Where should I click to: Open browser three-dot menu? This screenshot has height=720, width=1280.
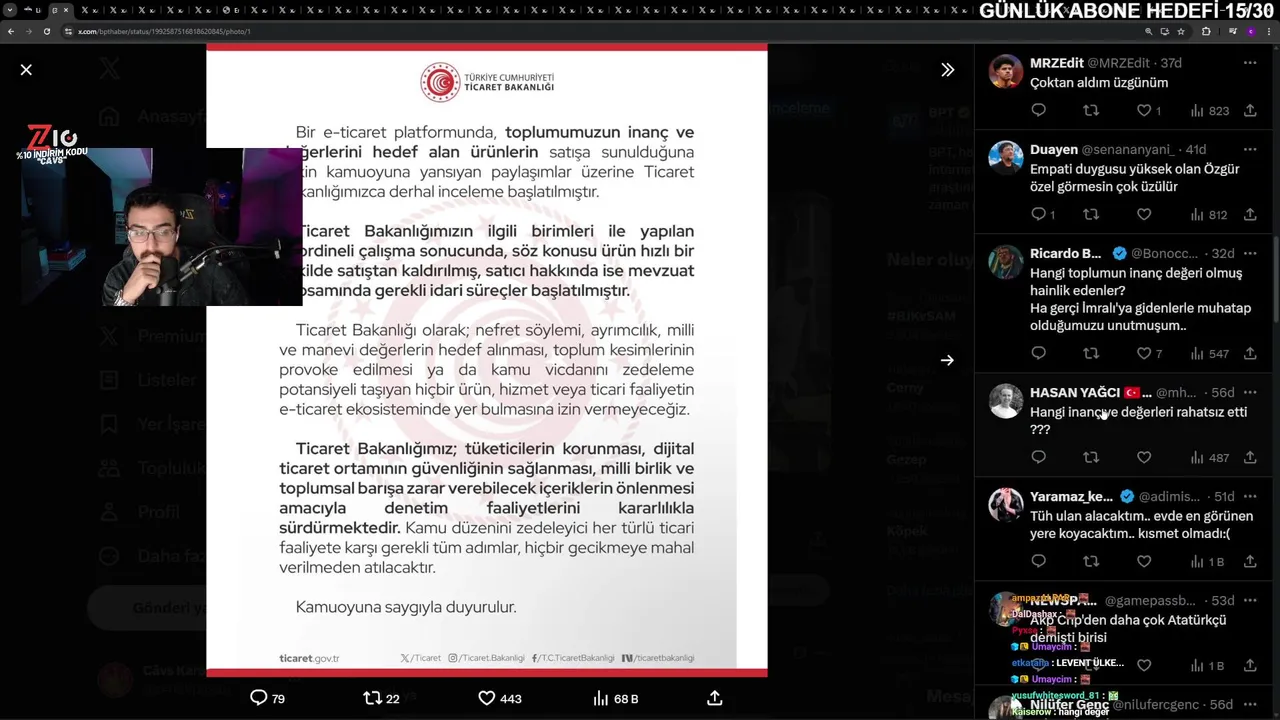(1271, 31)
